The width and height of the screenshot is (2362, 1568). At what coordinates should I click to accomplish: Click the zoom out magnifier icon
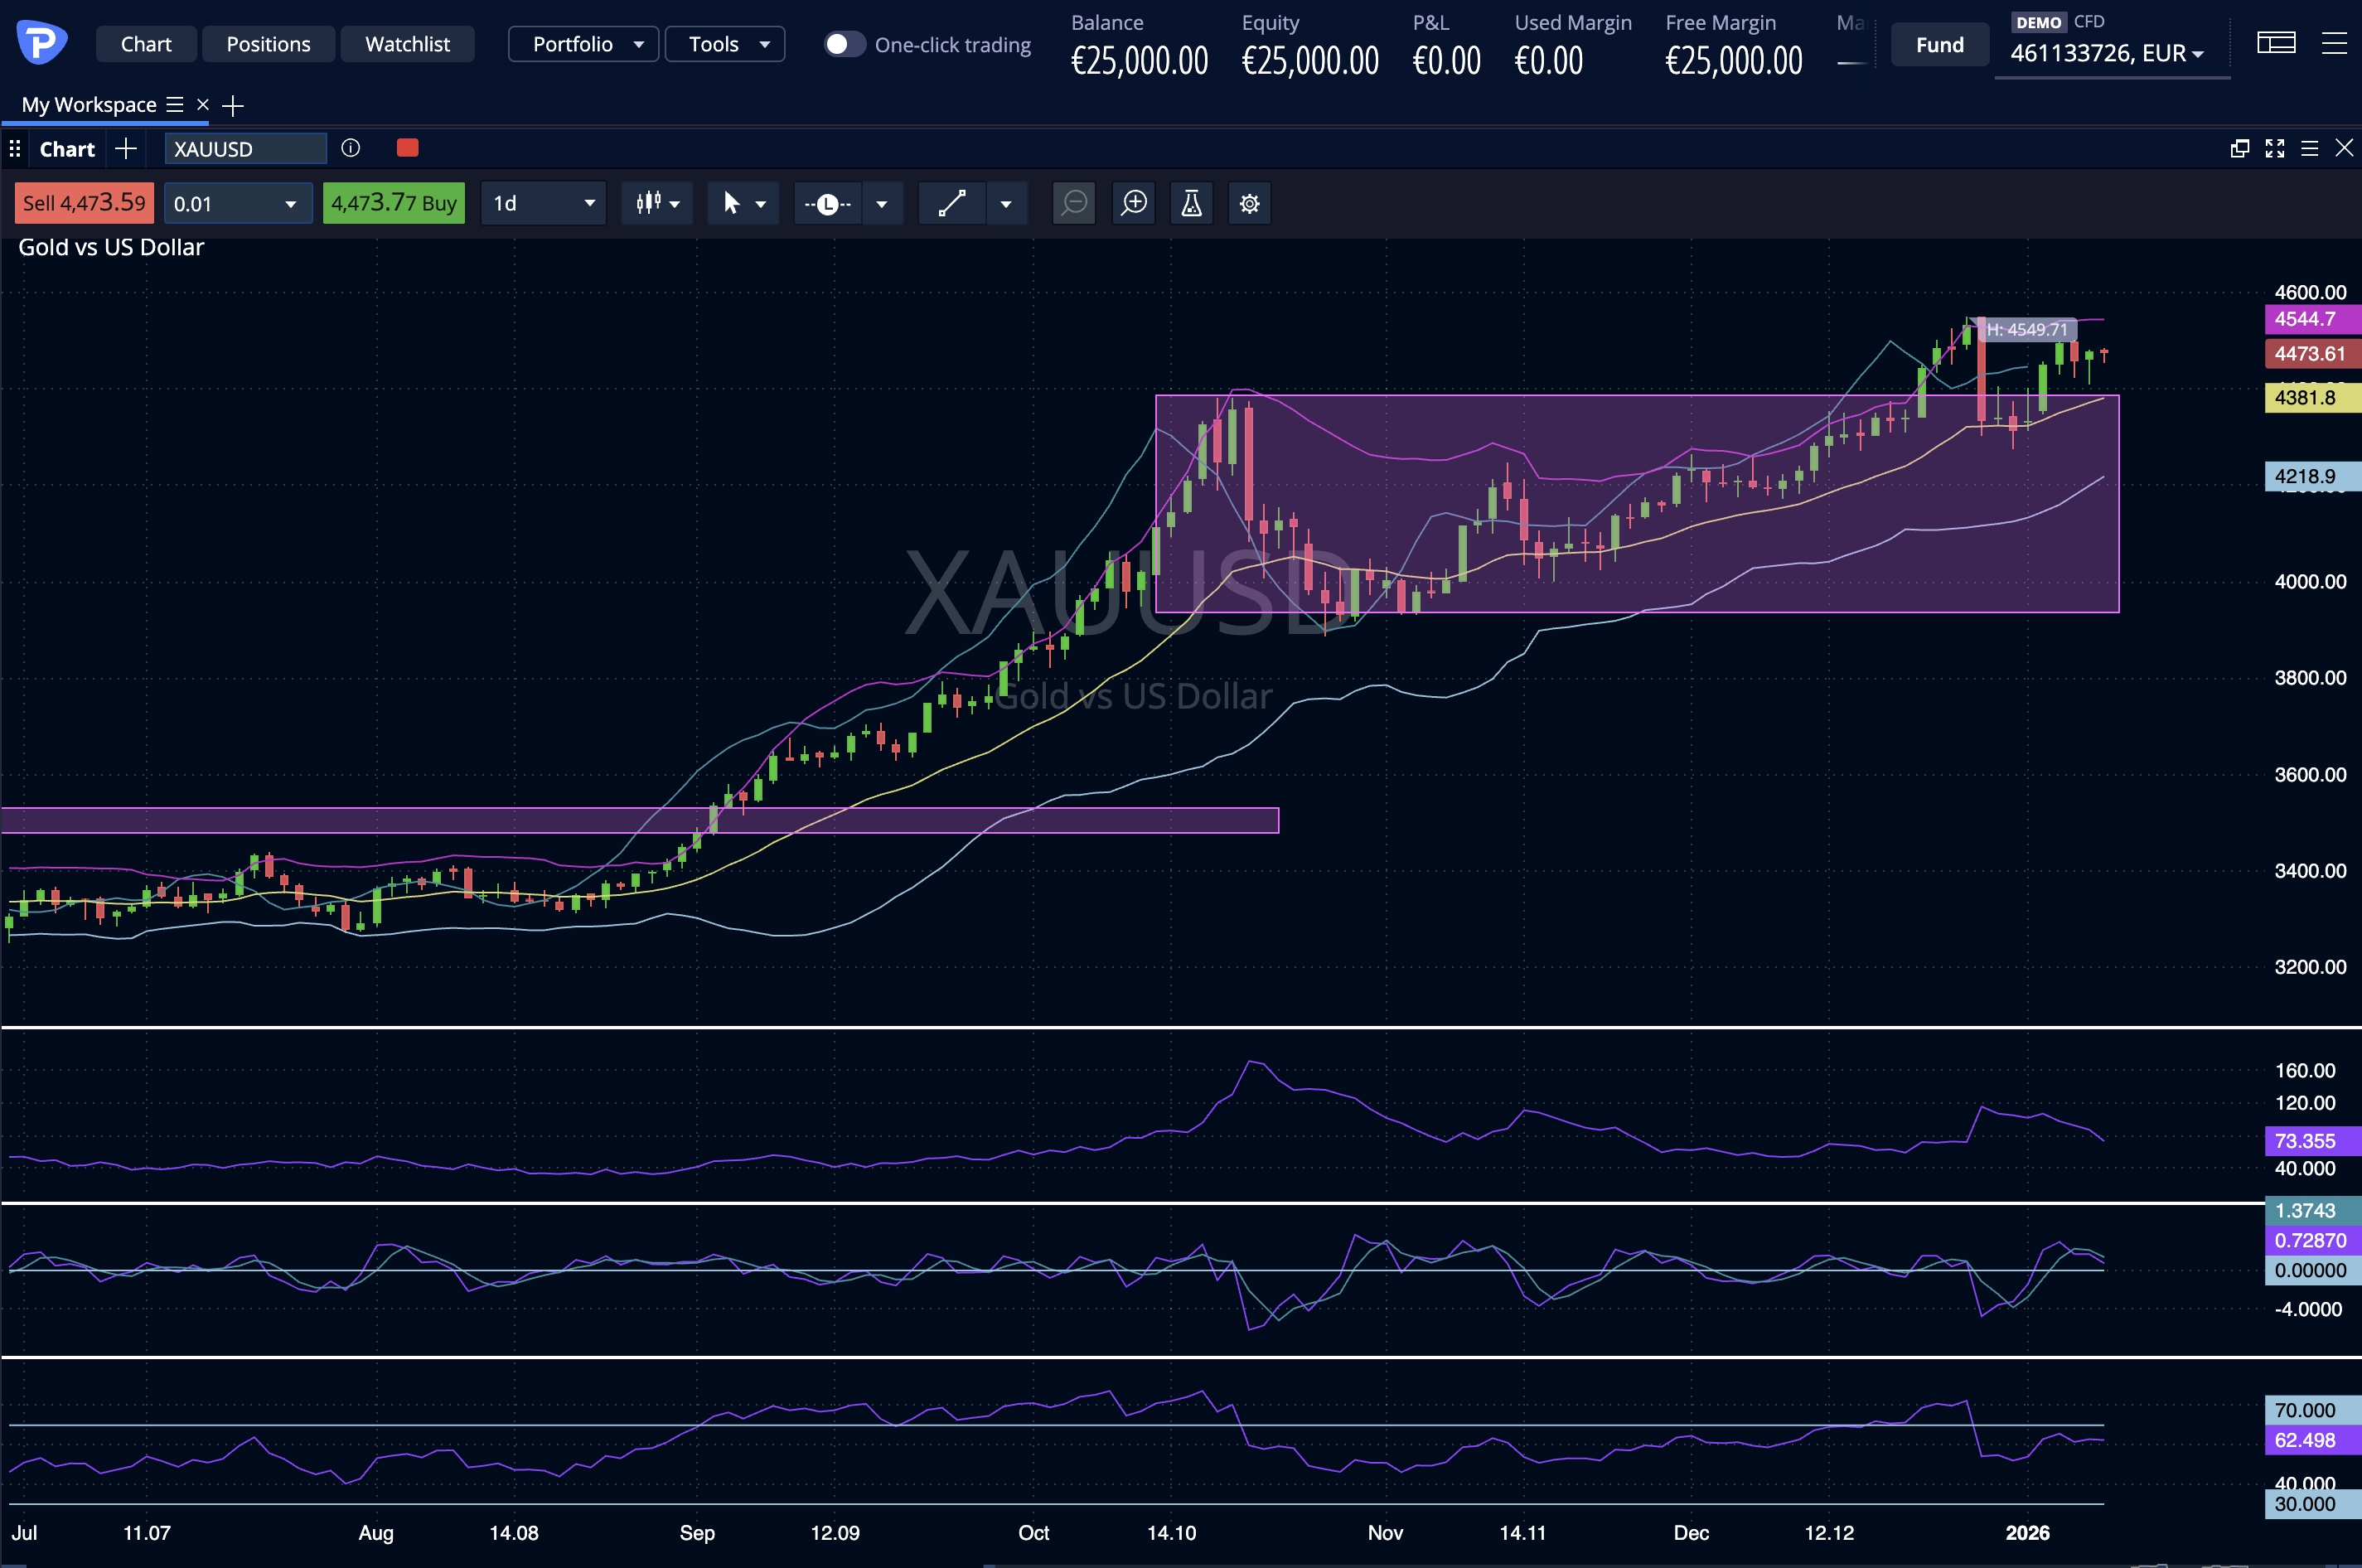pyautogui.click(x=1074, y=204)
